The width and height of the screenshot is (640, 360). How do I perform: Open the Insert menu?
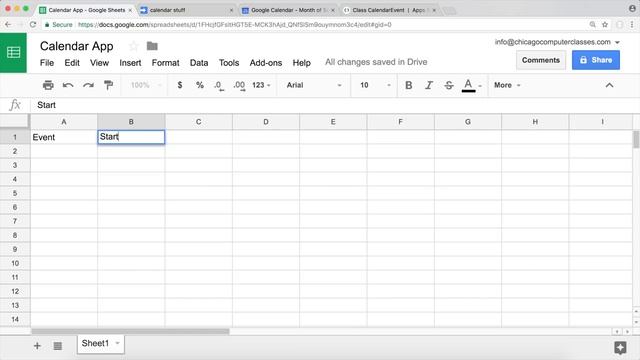coord(130,63)
